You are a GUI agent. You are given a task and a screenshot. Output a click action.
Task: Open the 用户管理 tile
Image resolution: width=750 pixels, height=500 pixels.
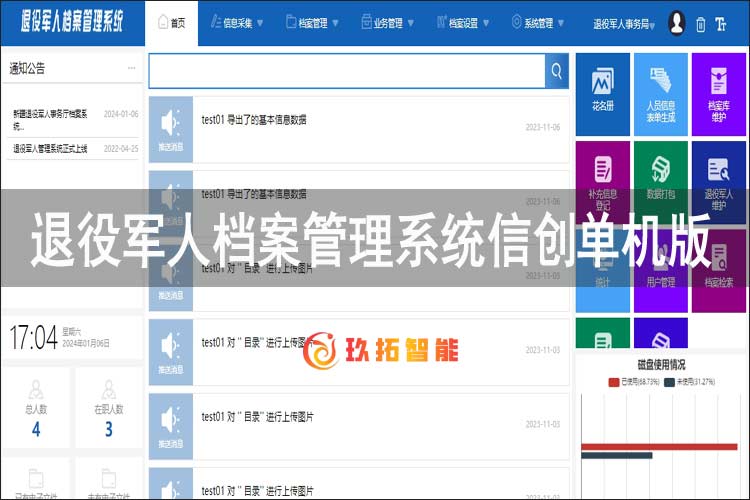[661, 271]
